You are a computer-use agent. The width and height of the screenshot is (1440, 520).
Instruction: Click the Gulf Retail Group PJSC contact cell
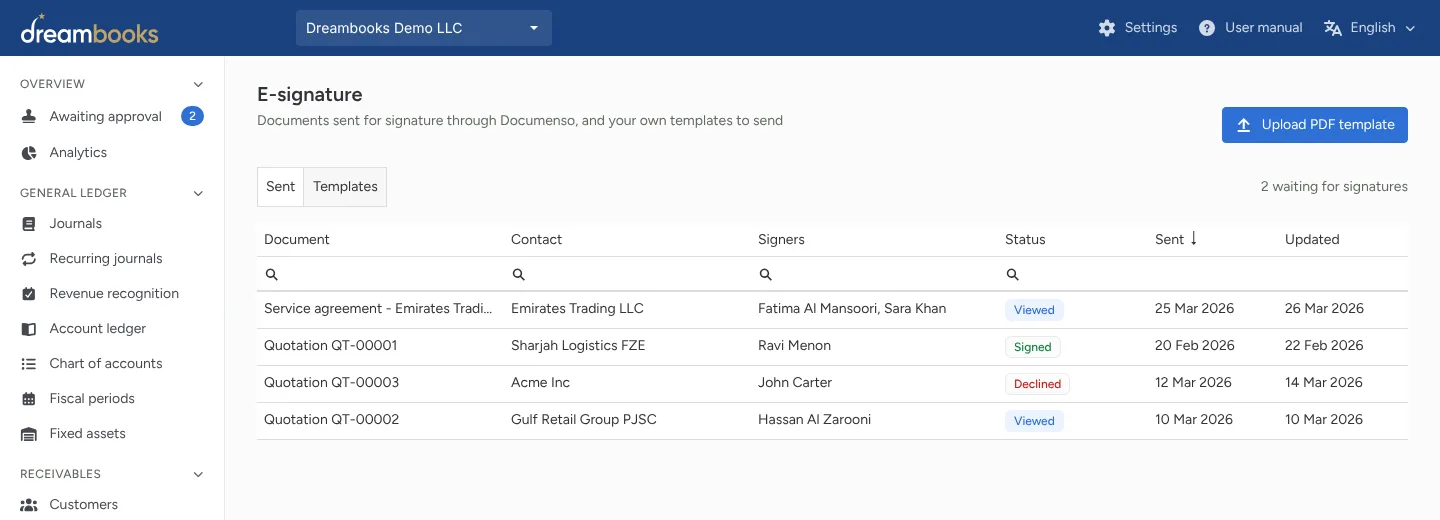click(584, 420)
